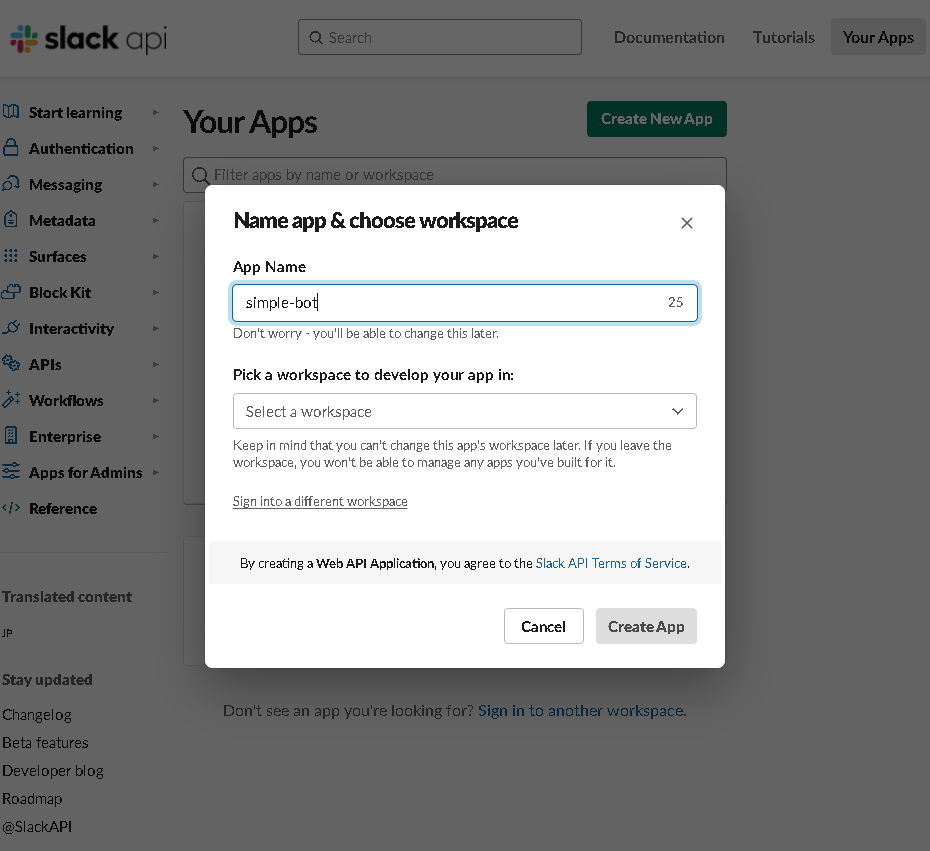
Task: Open the Sign into a different workspace link
Action: coord(319,501)
